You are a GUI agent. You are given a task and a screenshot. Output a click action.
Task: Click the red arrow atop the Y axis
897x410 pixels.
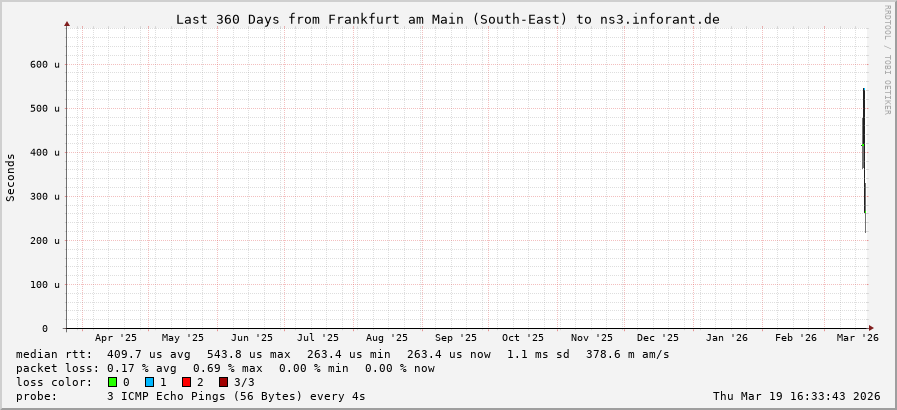coord(67,23)
